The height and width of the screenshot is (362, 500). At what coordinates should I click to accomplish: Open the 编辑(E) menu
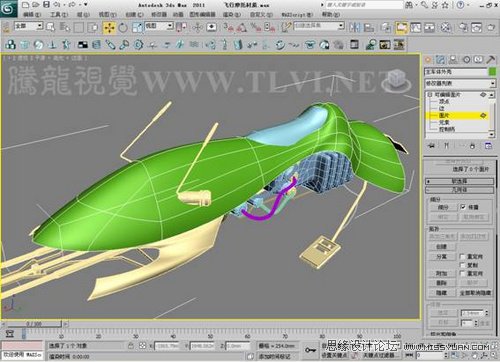click(32, 15)
